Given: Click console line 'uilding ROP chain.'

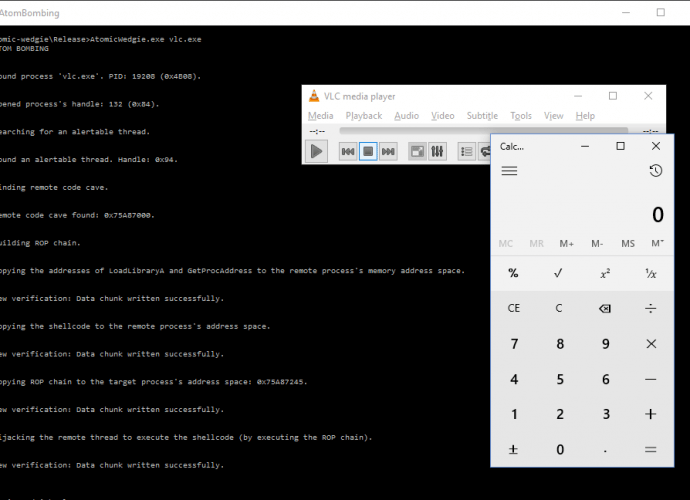Looking at the screenshot, I should click(40, 243).
